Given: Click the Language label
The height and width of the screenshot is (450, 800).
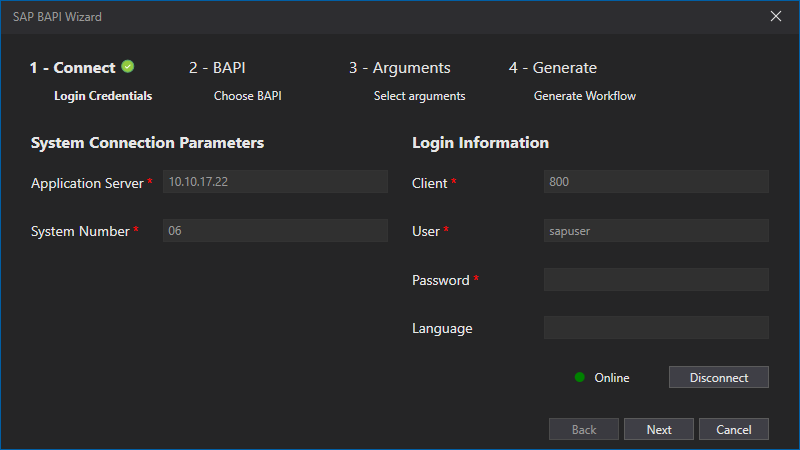Looking at the screenshot, I should (x=442, y=329).
